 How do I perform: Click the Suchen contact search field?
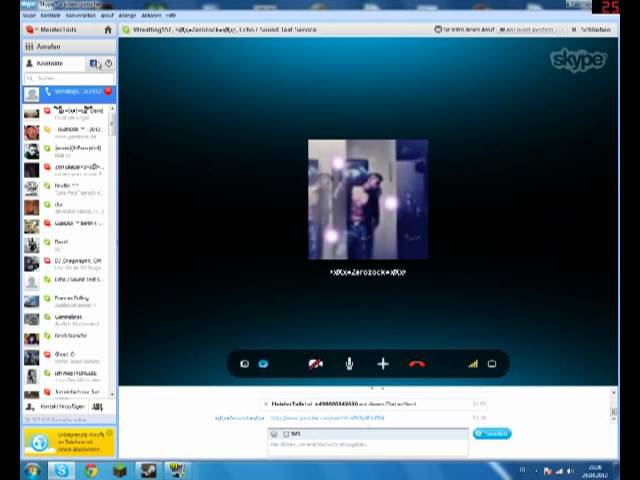coord(69,78)
